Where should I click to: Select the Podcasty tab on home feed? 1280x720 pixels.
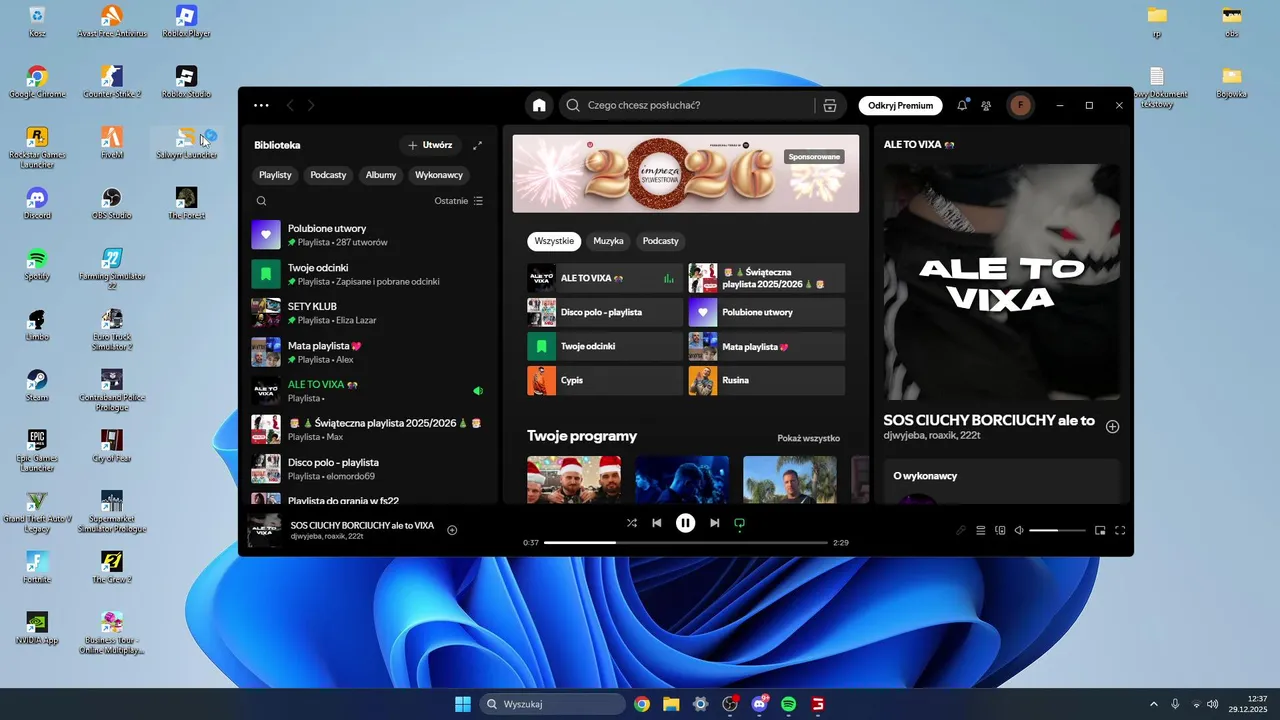coord(660,241)
